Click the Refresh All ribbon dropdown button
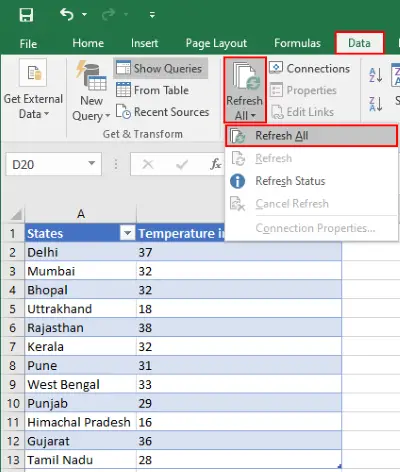 click(245, 90)
